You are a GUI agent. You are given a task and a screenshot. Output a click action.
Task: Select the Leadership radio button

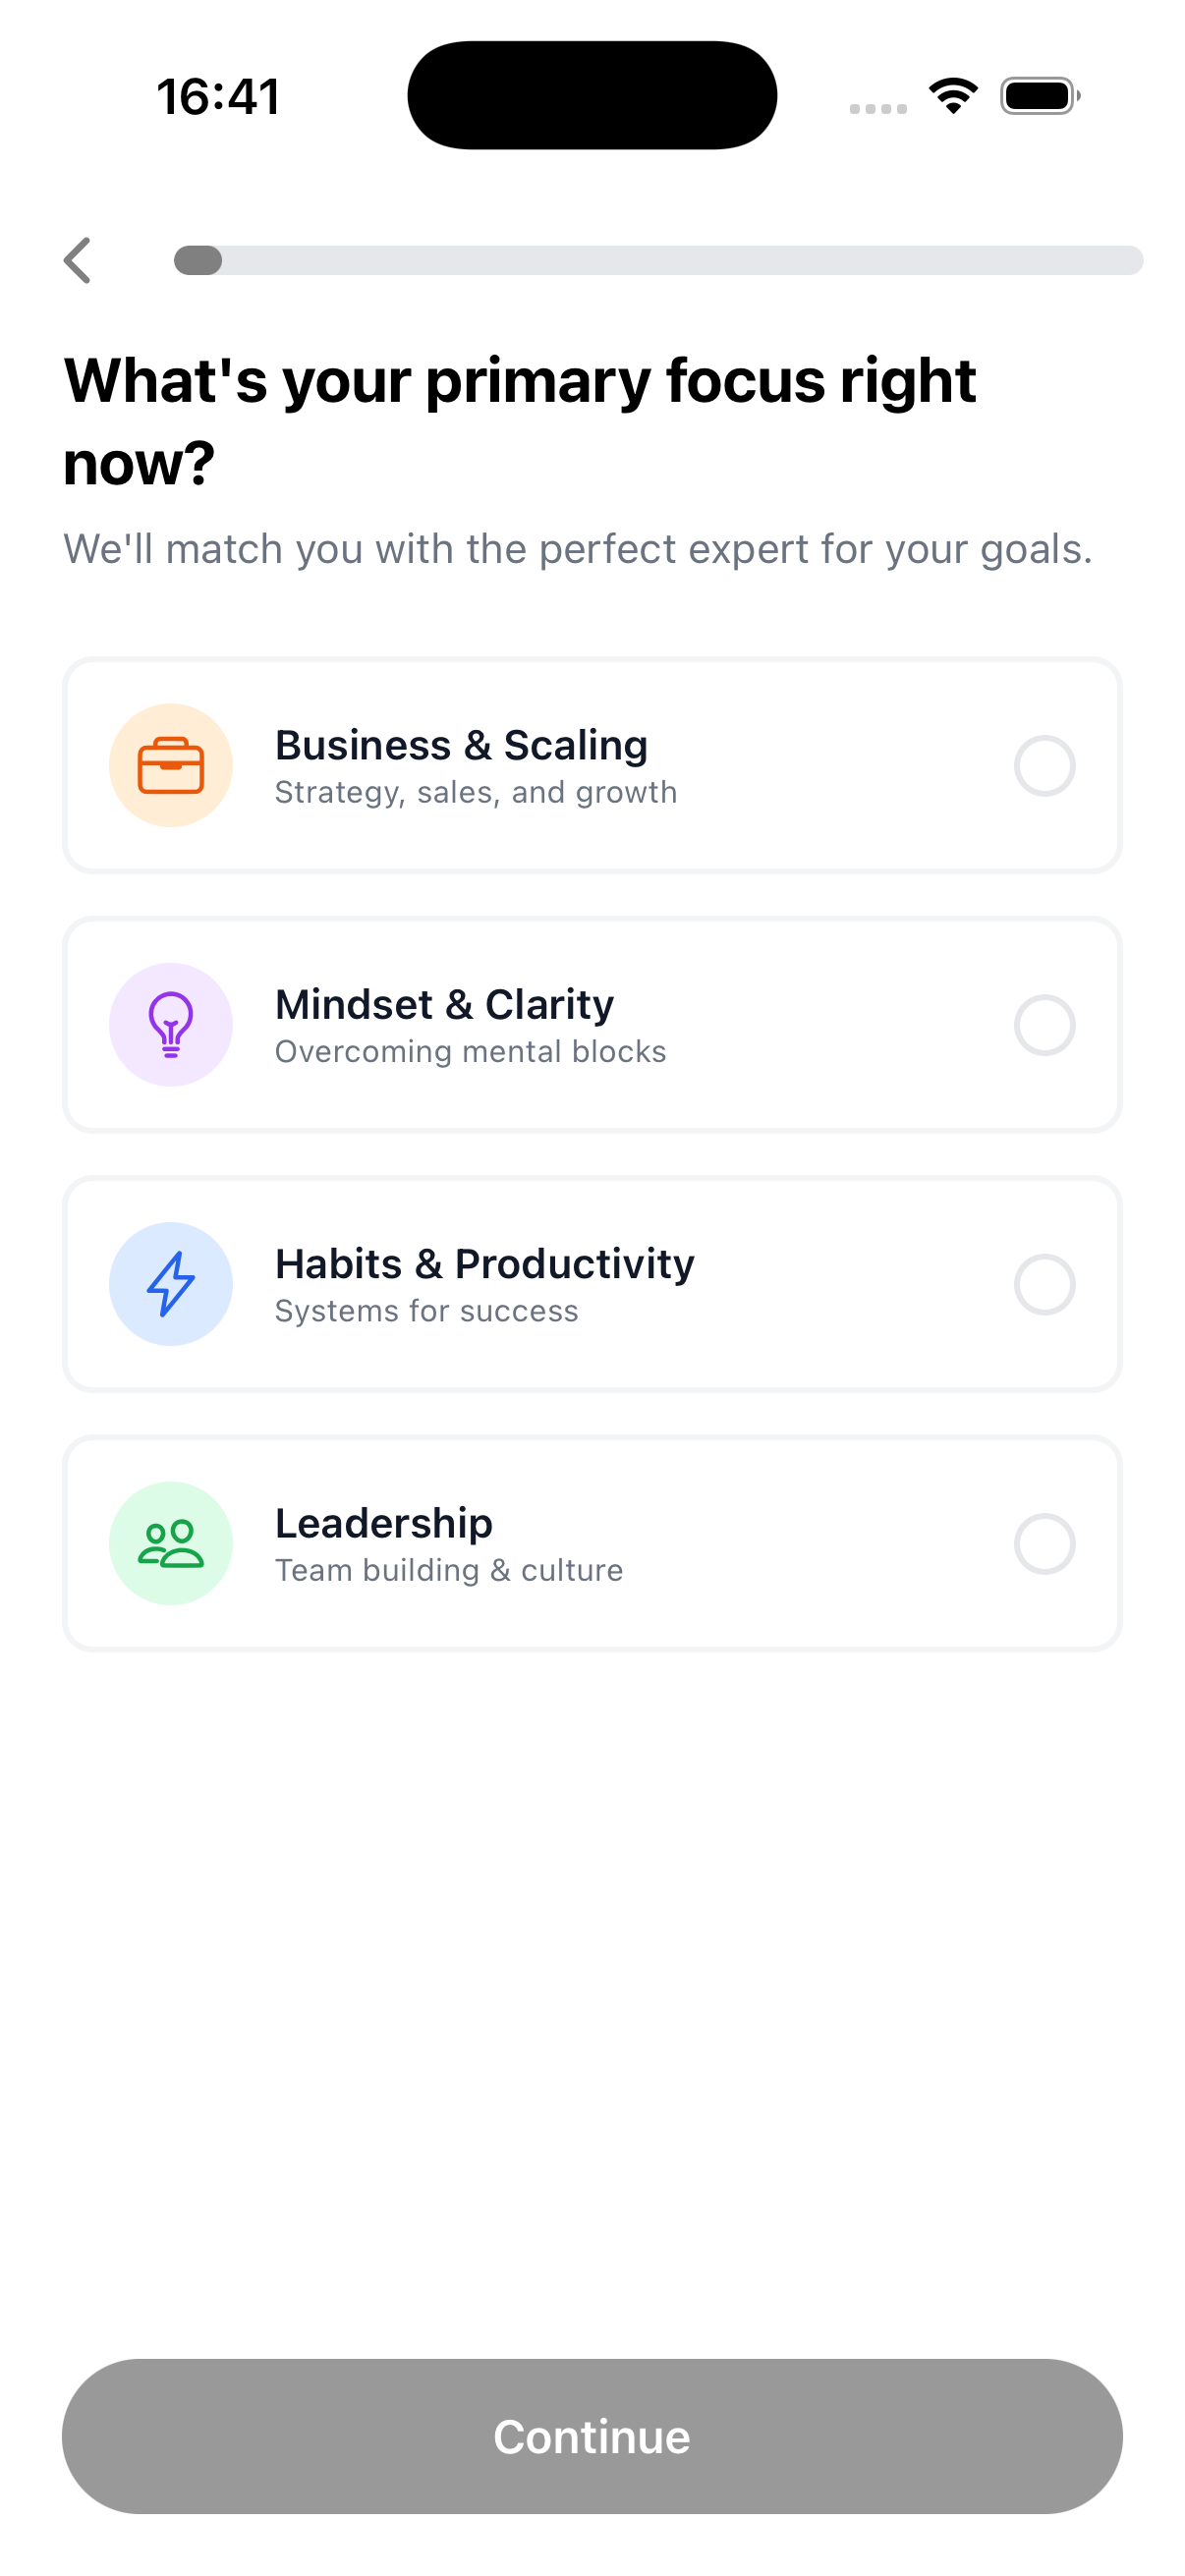[x=1044, y=1544]
